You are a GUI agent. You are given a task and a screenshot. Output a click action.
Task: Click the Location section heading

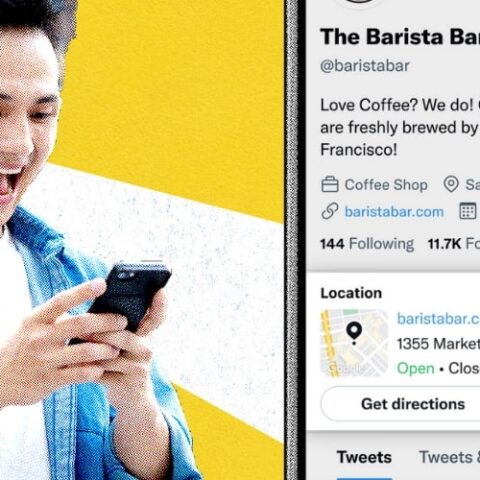tap(351, 293)
